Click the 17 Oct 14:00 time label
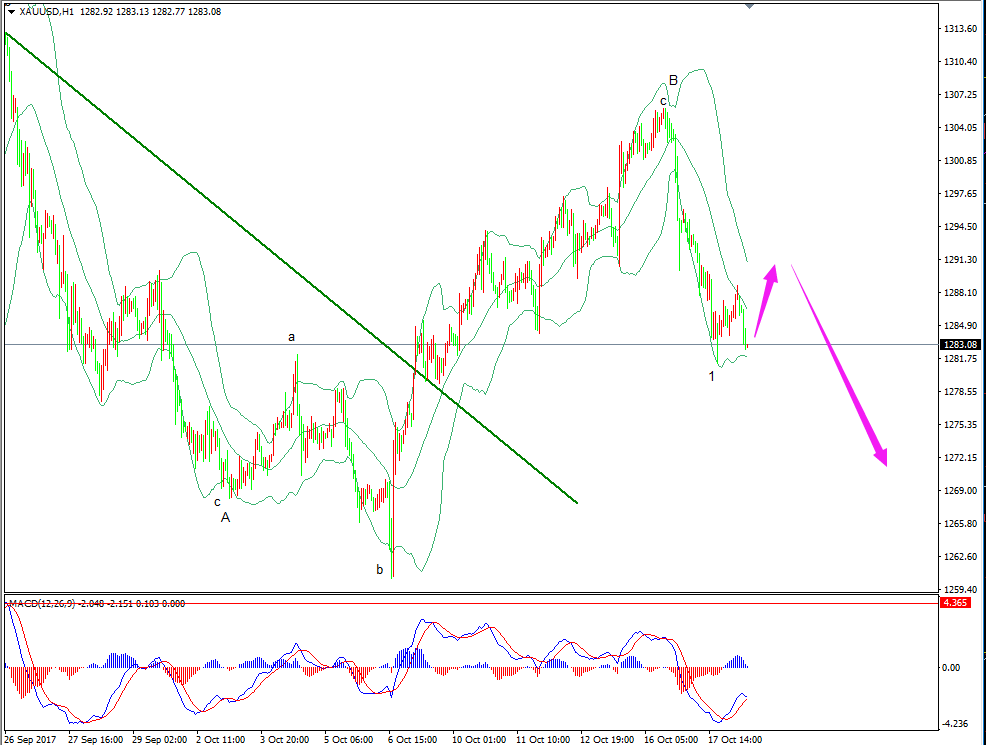986x745 pixels. (735, 740)
